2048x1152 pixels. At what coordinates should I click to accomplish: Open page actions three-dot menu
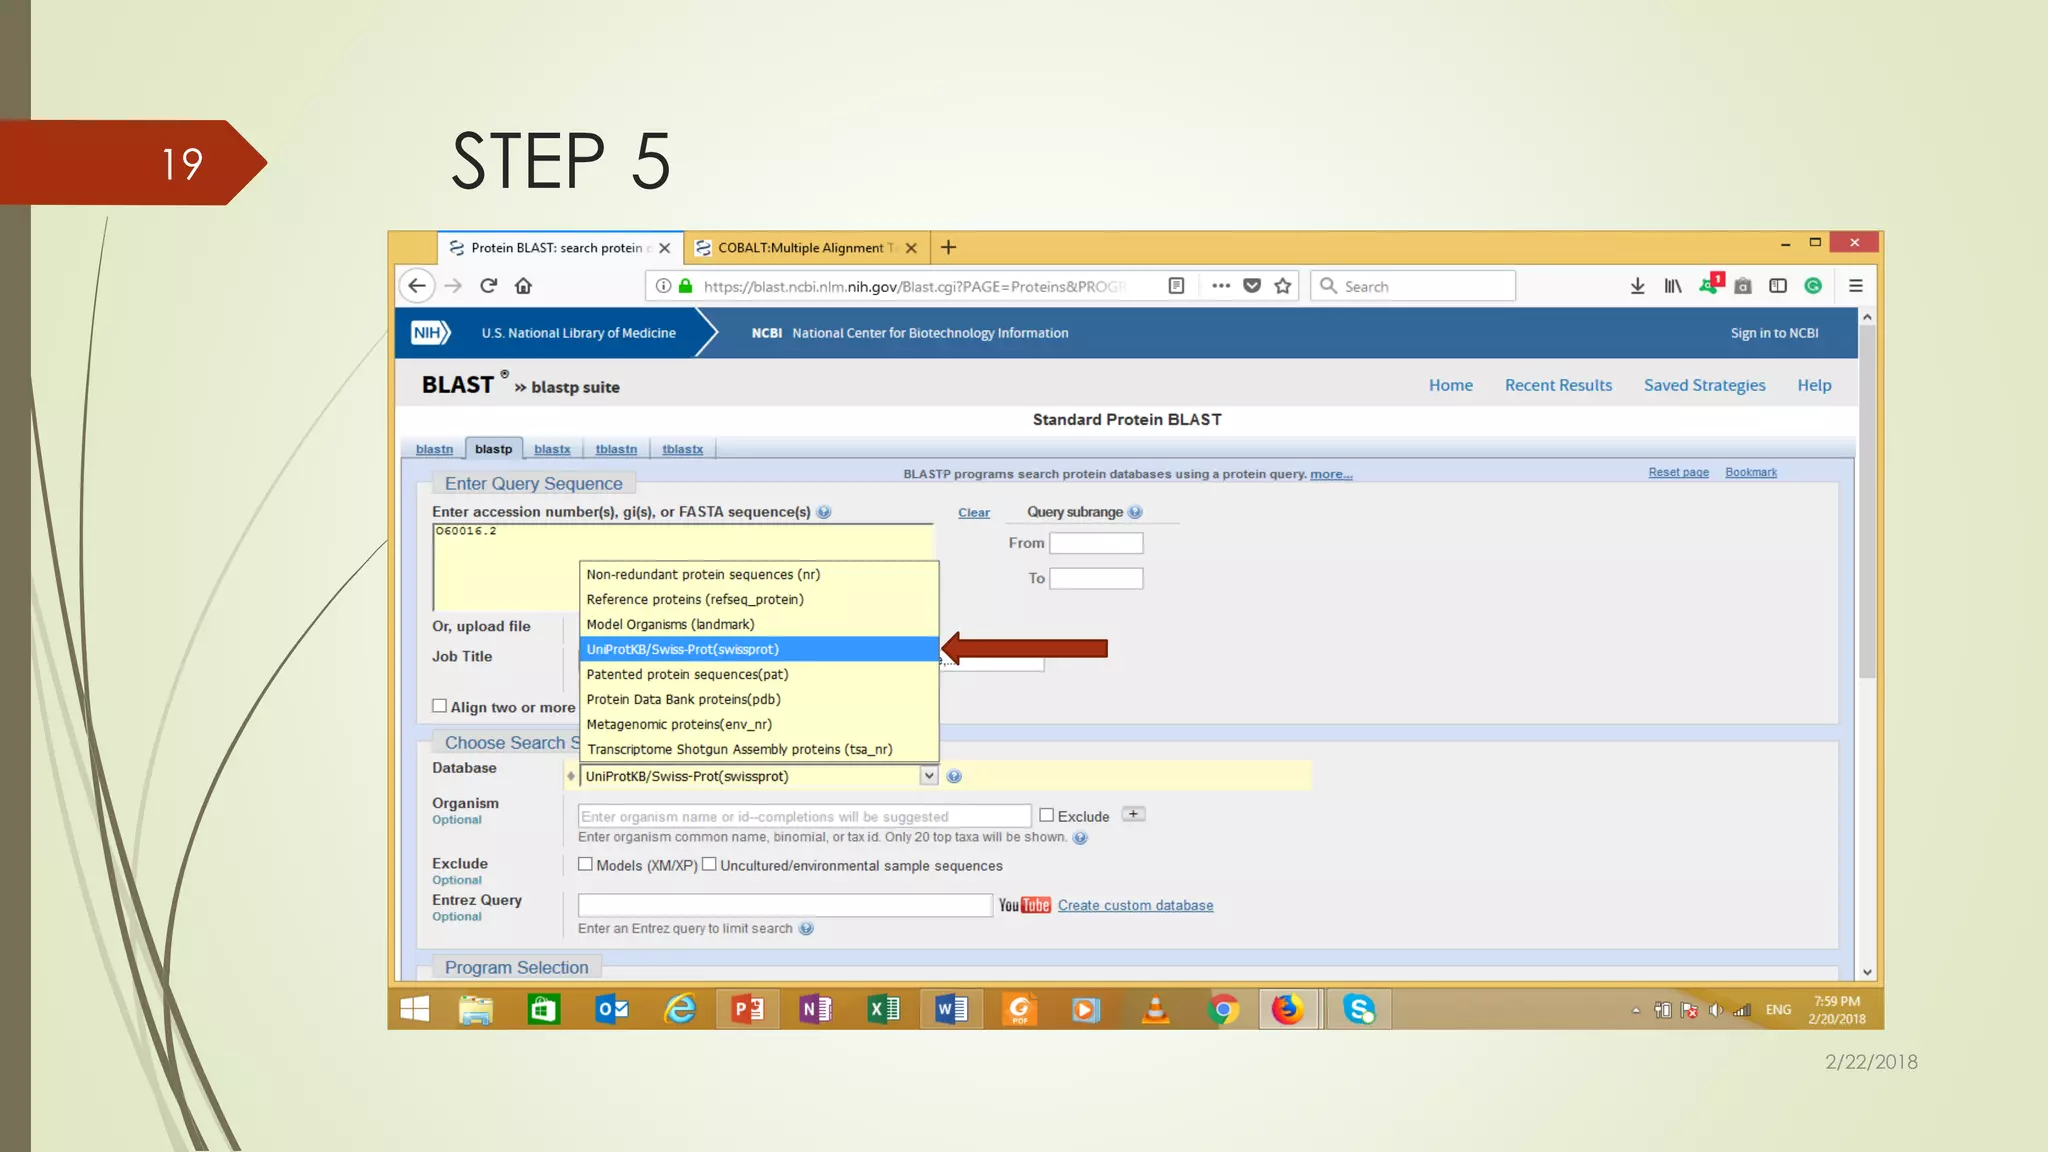(1220, 286)
